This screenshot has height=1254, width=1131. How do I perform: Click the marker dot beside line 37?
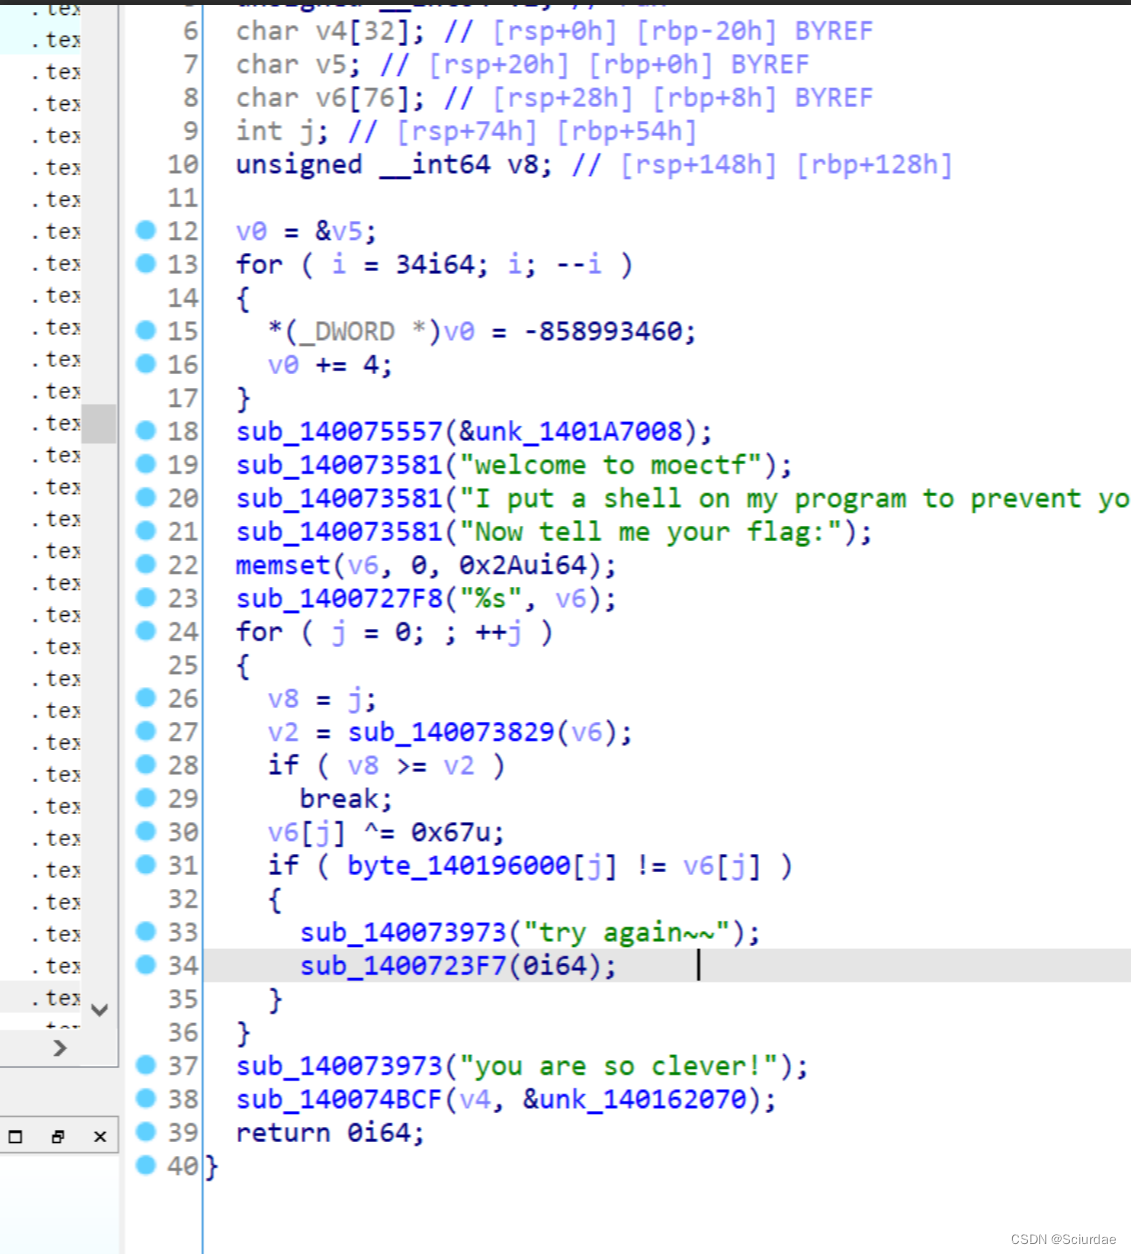pos(147,1066)
